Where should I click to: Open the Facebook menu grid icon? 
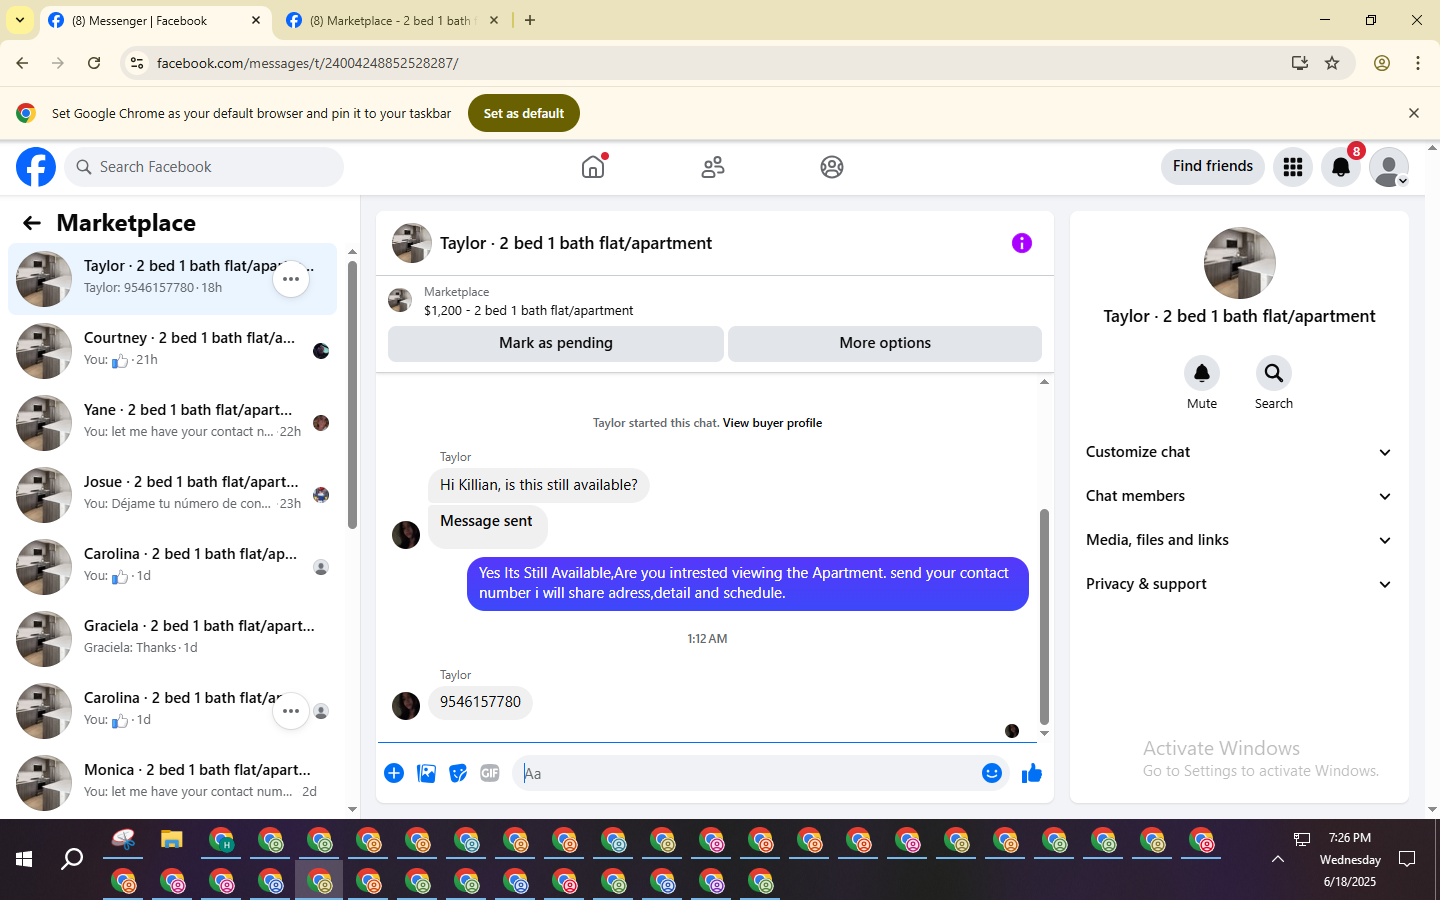click(1293, 167)
